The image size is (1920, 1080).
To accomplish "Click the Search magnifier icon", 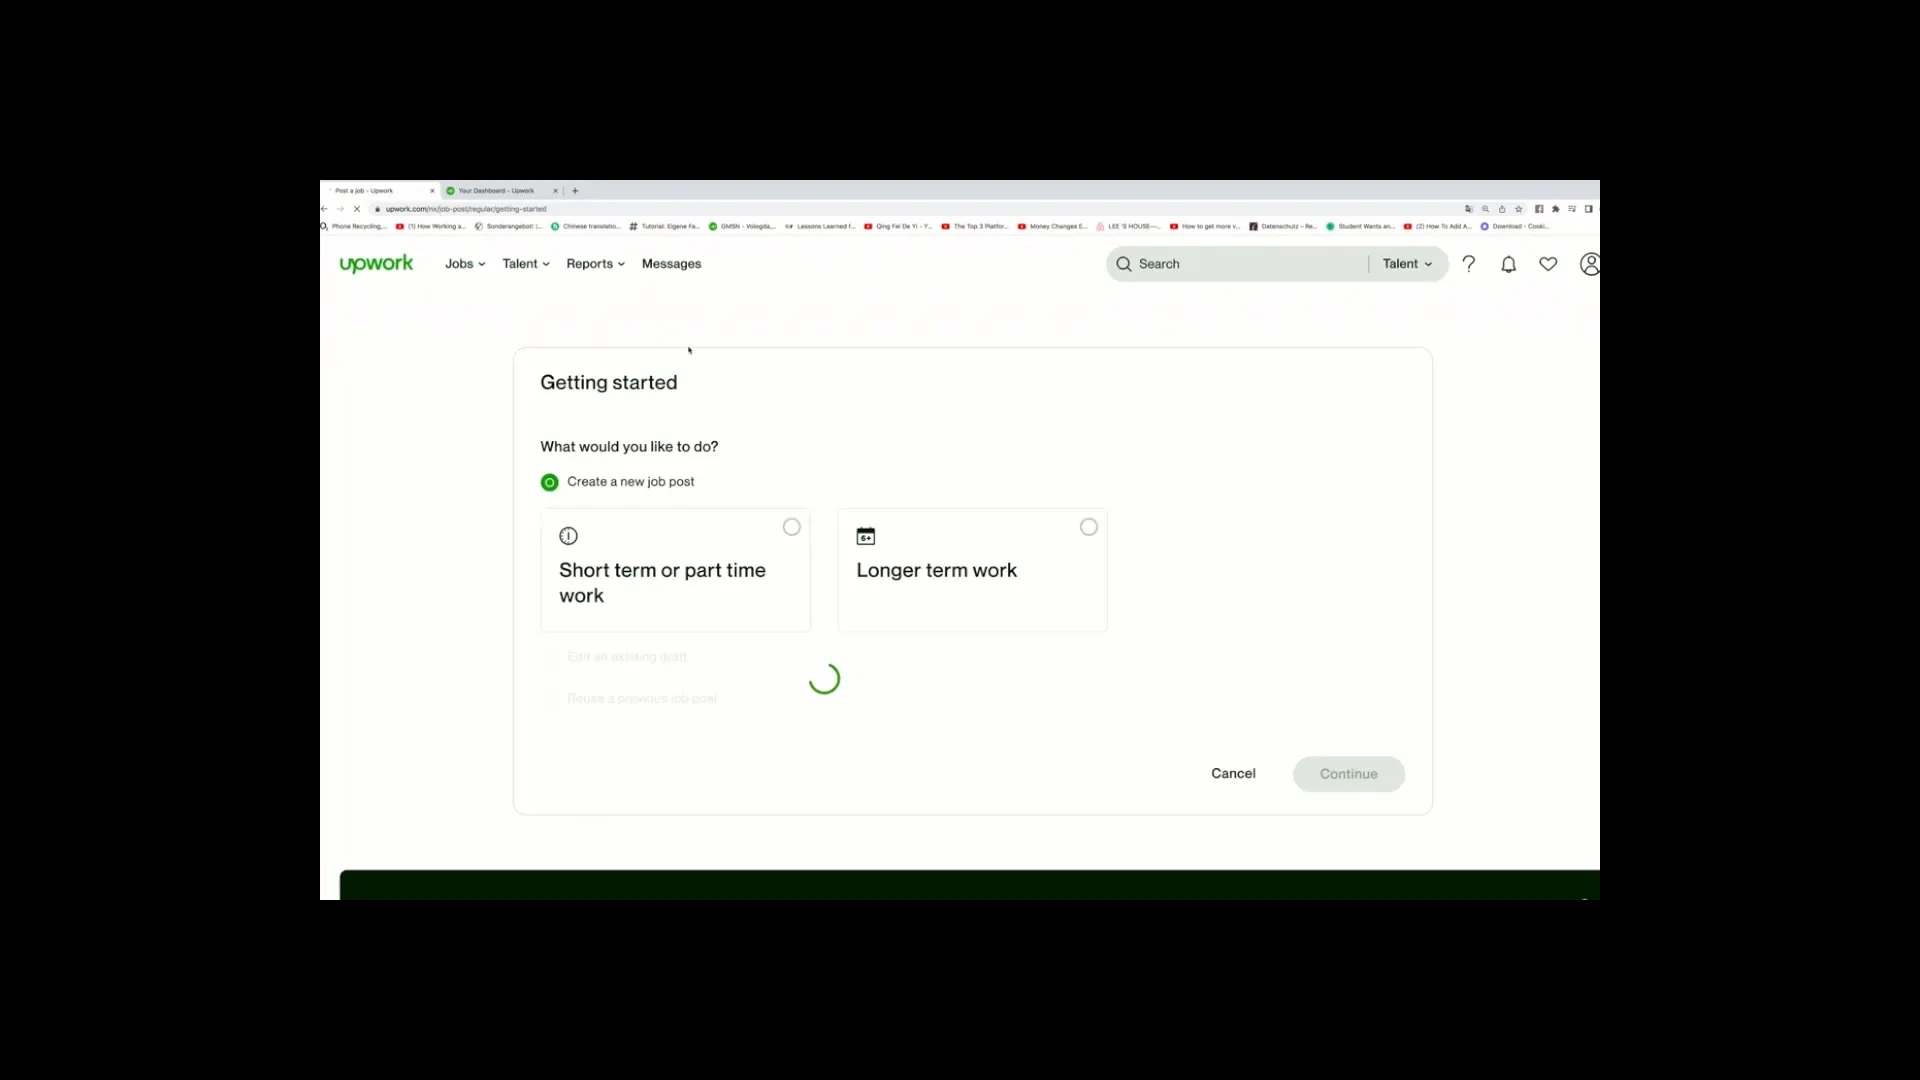I will pyautogui.click(x=1124, y=264).
